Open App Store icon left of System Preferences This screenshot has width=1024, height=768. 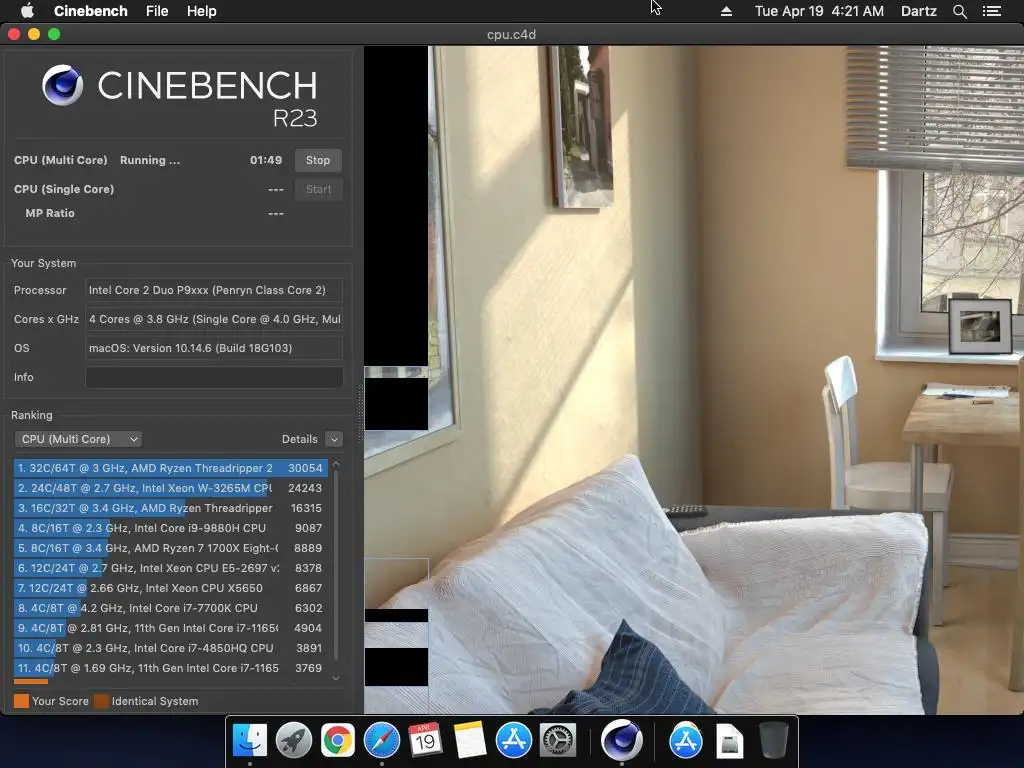coord(513,741)
